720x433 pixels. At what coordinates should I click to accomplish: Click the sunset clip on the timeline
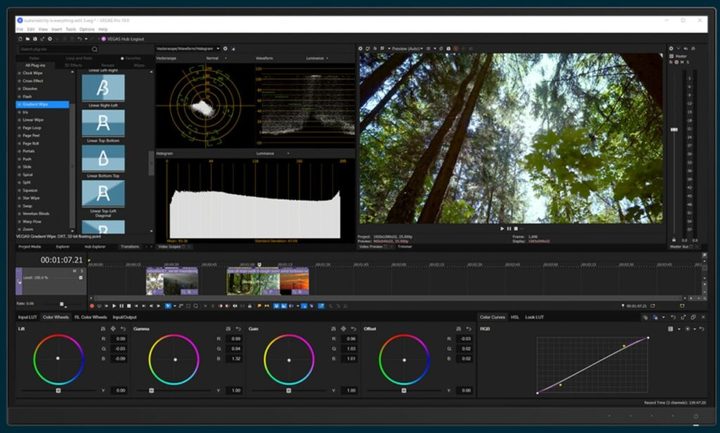click(294, 284)
